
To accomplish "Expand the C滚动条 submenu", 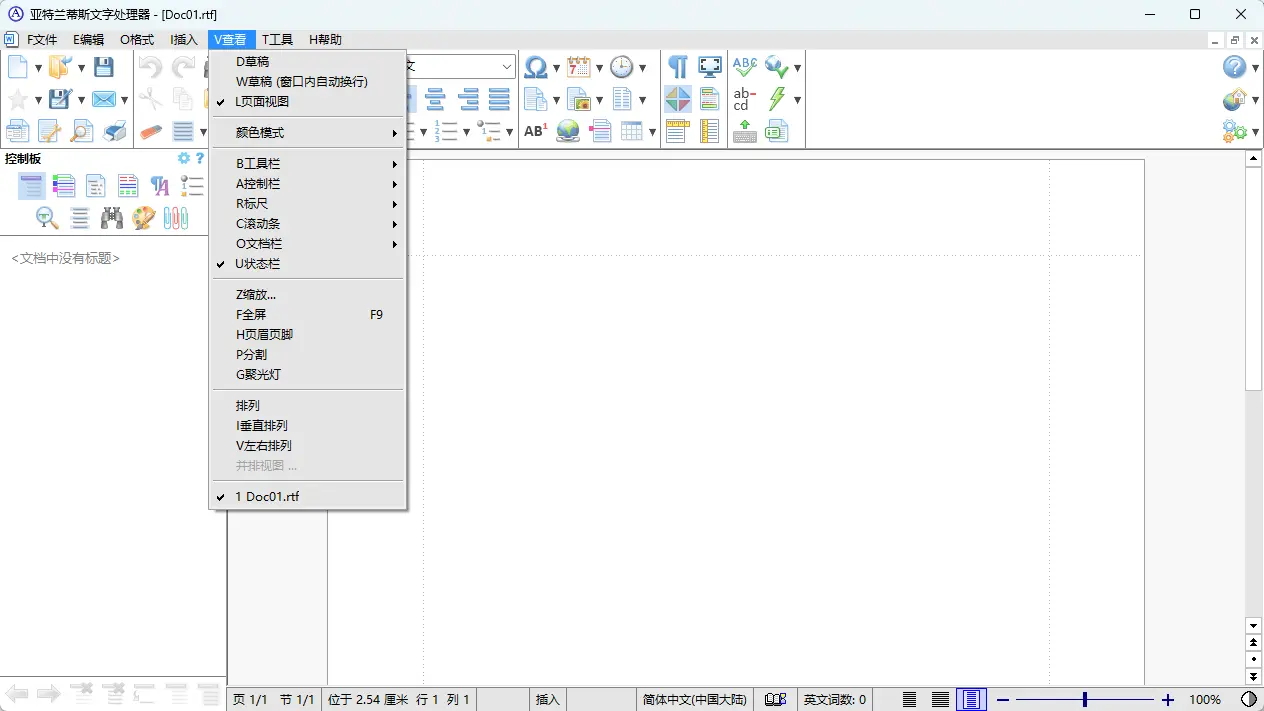I will coord(307,224).
